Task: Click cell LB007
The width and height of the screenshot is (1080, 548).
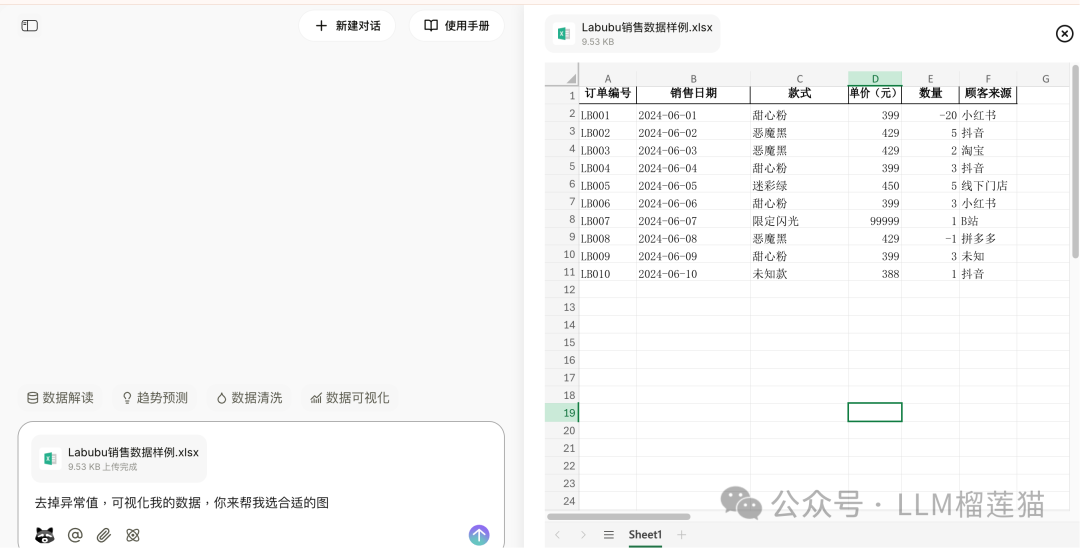Action: click(x=608, y=221)
